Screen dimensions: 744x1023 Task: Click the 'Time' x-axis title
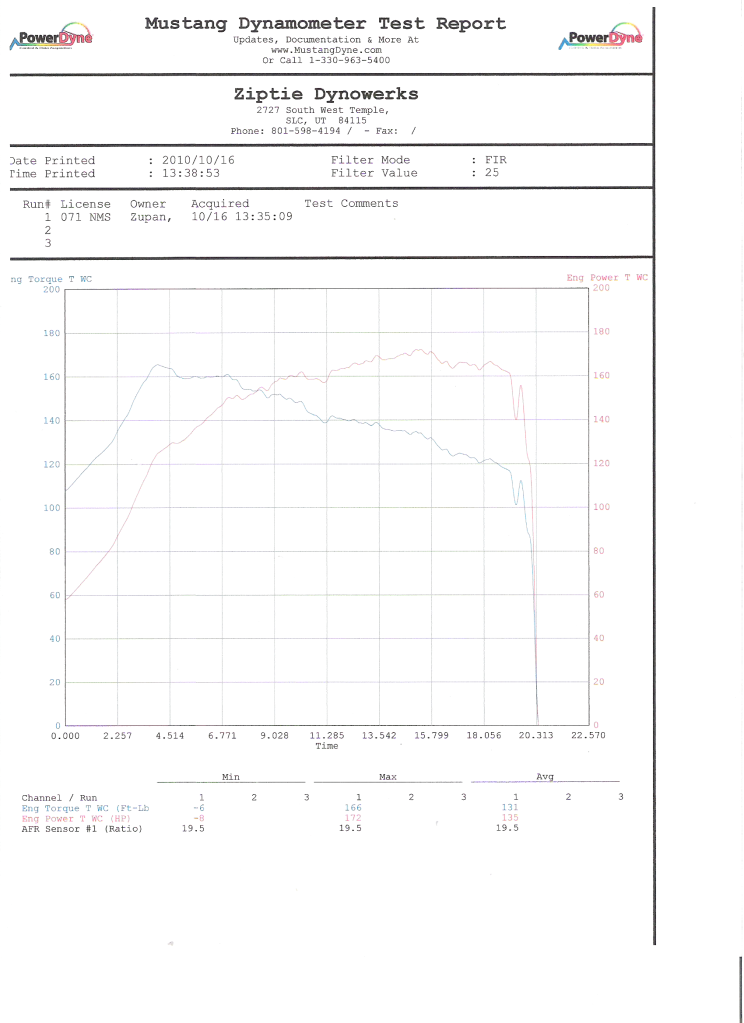point(327,746)
